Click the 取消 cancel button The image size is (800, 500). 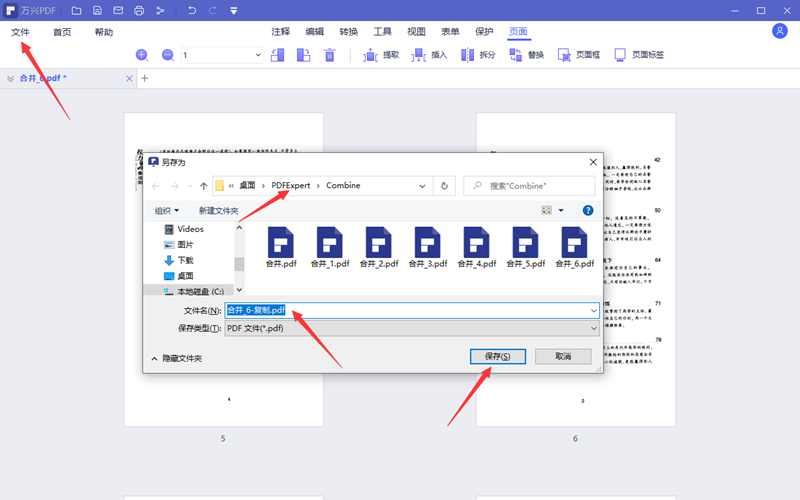(563, 357)
